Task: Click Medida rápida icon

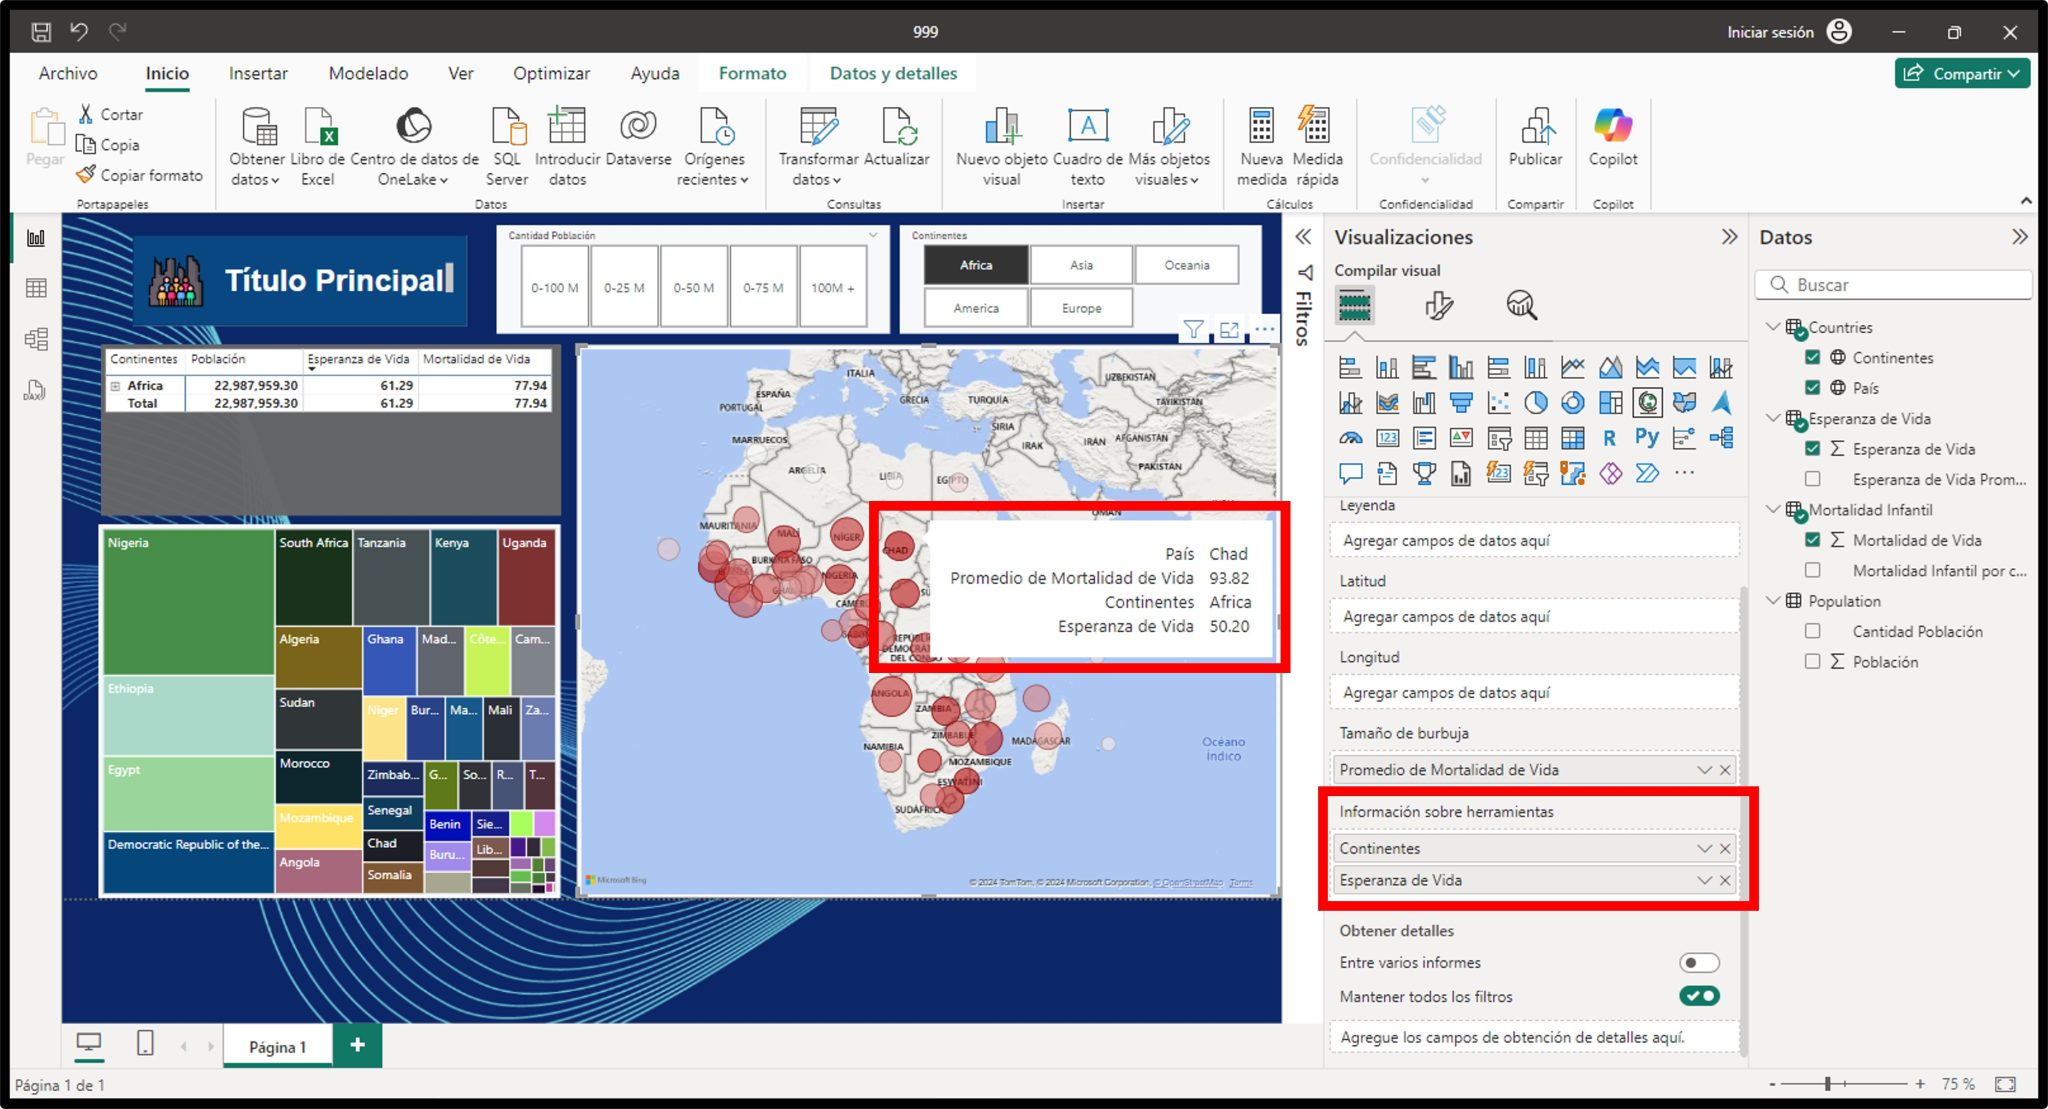Action: coord(1317,147)
